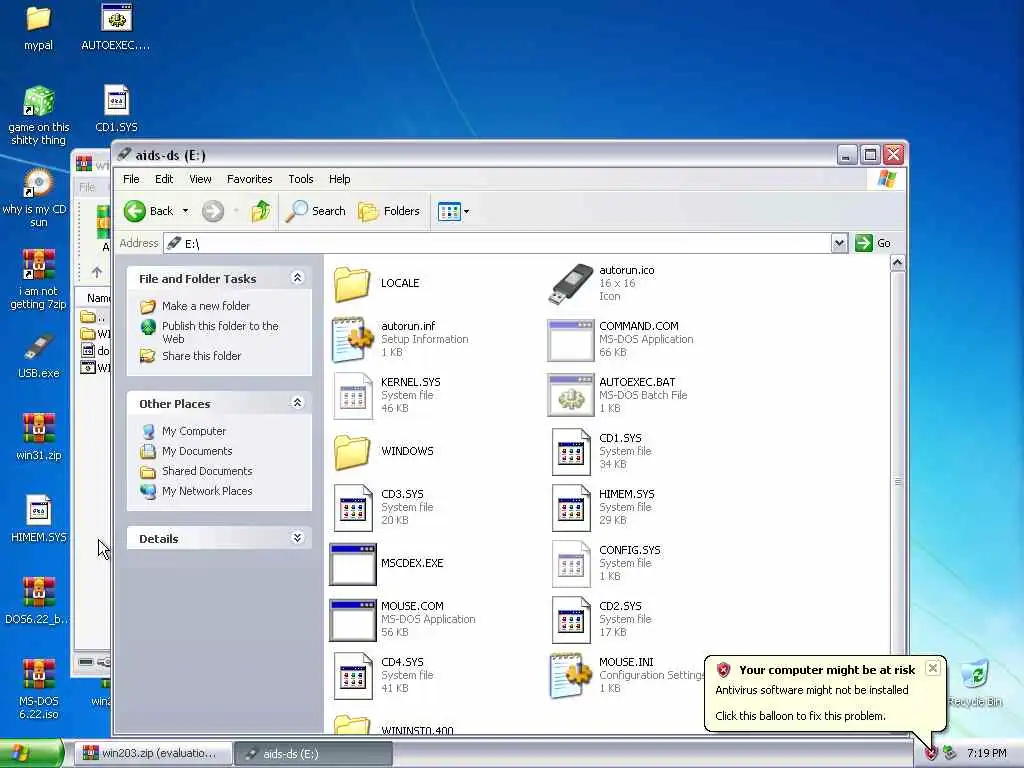Open the File menu in Explorer
Screen dimensions: 1024x768
pos(131,179)
